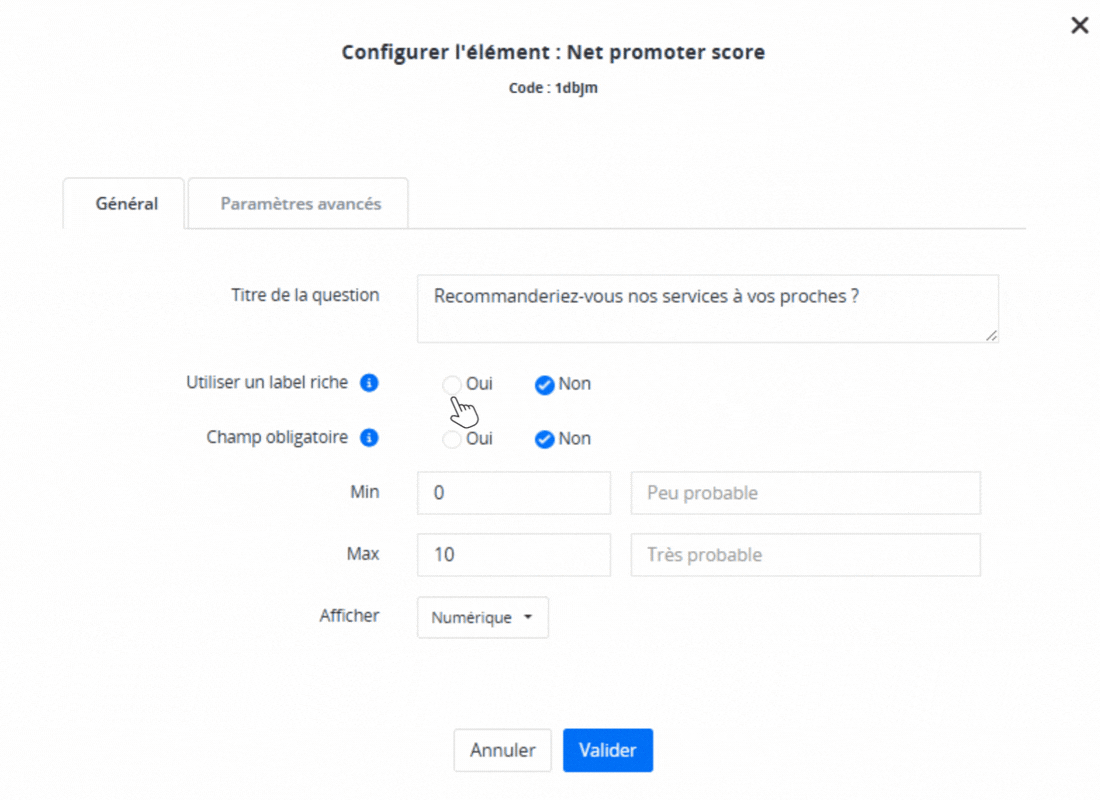Confirm with the Valider button
Image resolution: width=1100 pixels, height=800 pixels.
pyautogui.click(x=607, y=750)
